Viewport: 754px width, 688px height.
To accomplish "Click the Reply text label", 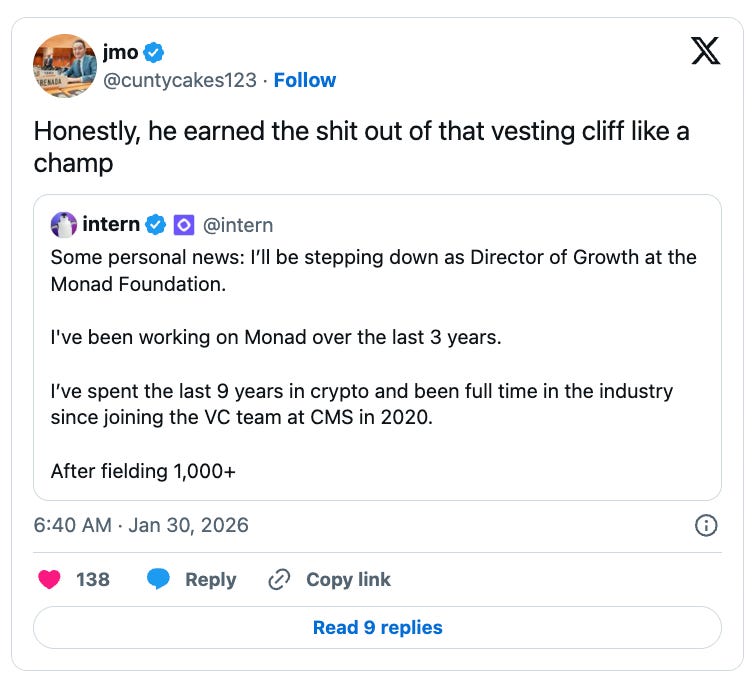I will 210,579.
